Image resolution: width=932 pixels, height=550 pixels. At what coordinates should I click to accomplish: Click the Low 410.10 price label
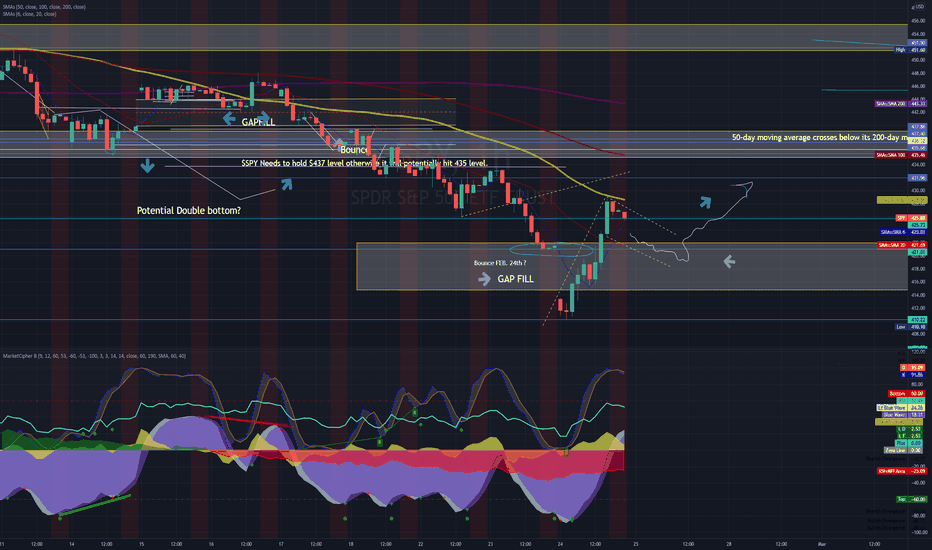pos(911,327)
